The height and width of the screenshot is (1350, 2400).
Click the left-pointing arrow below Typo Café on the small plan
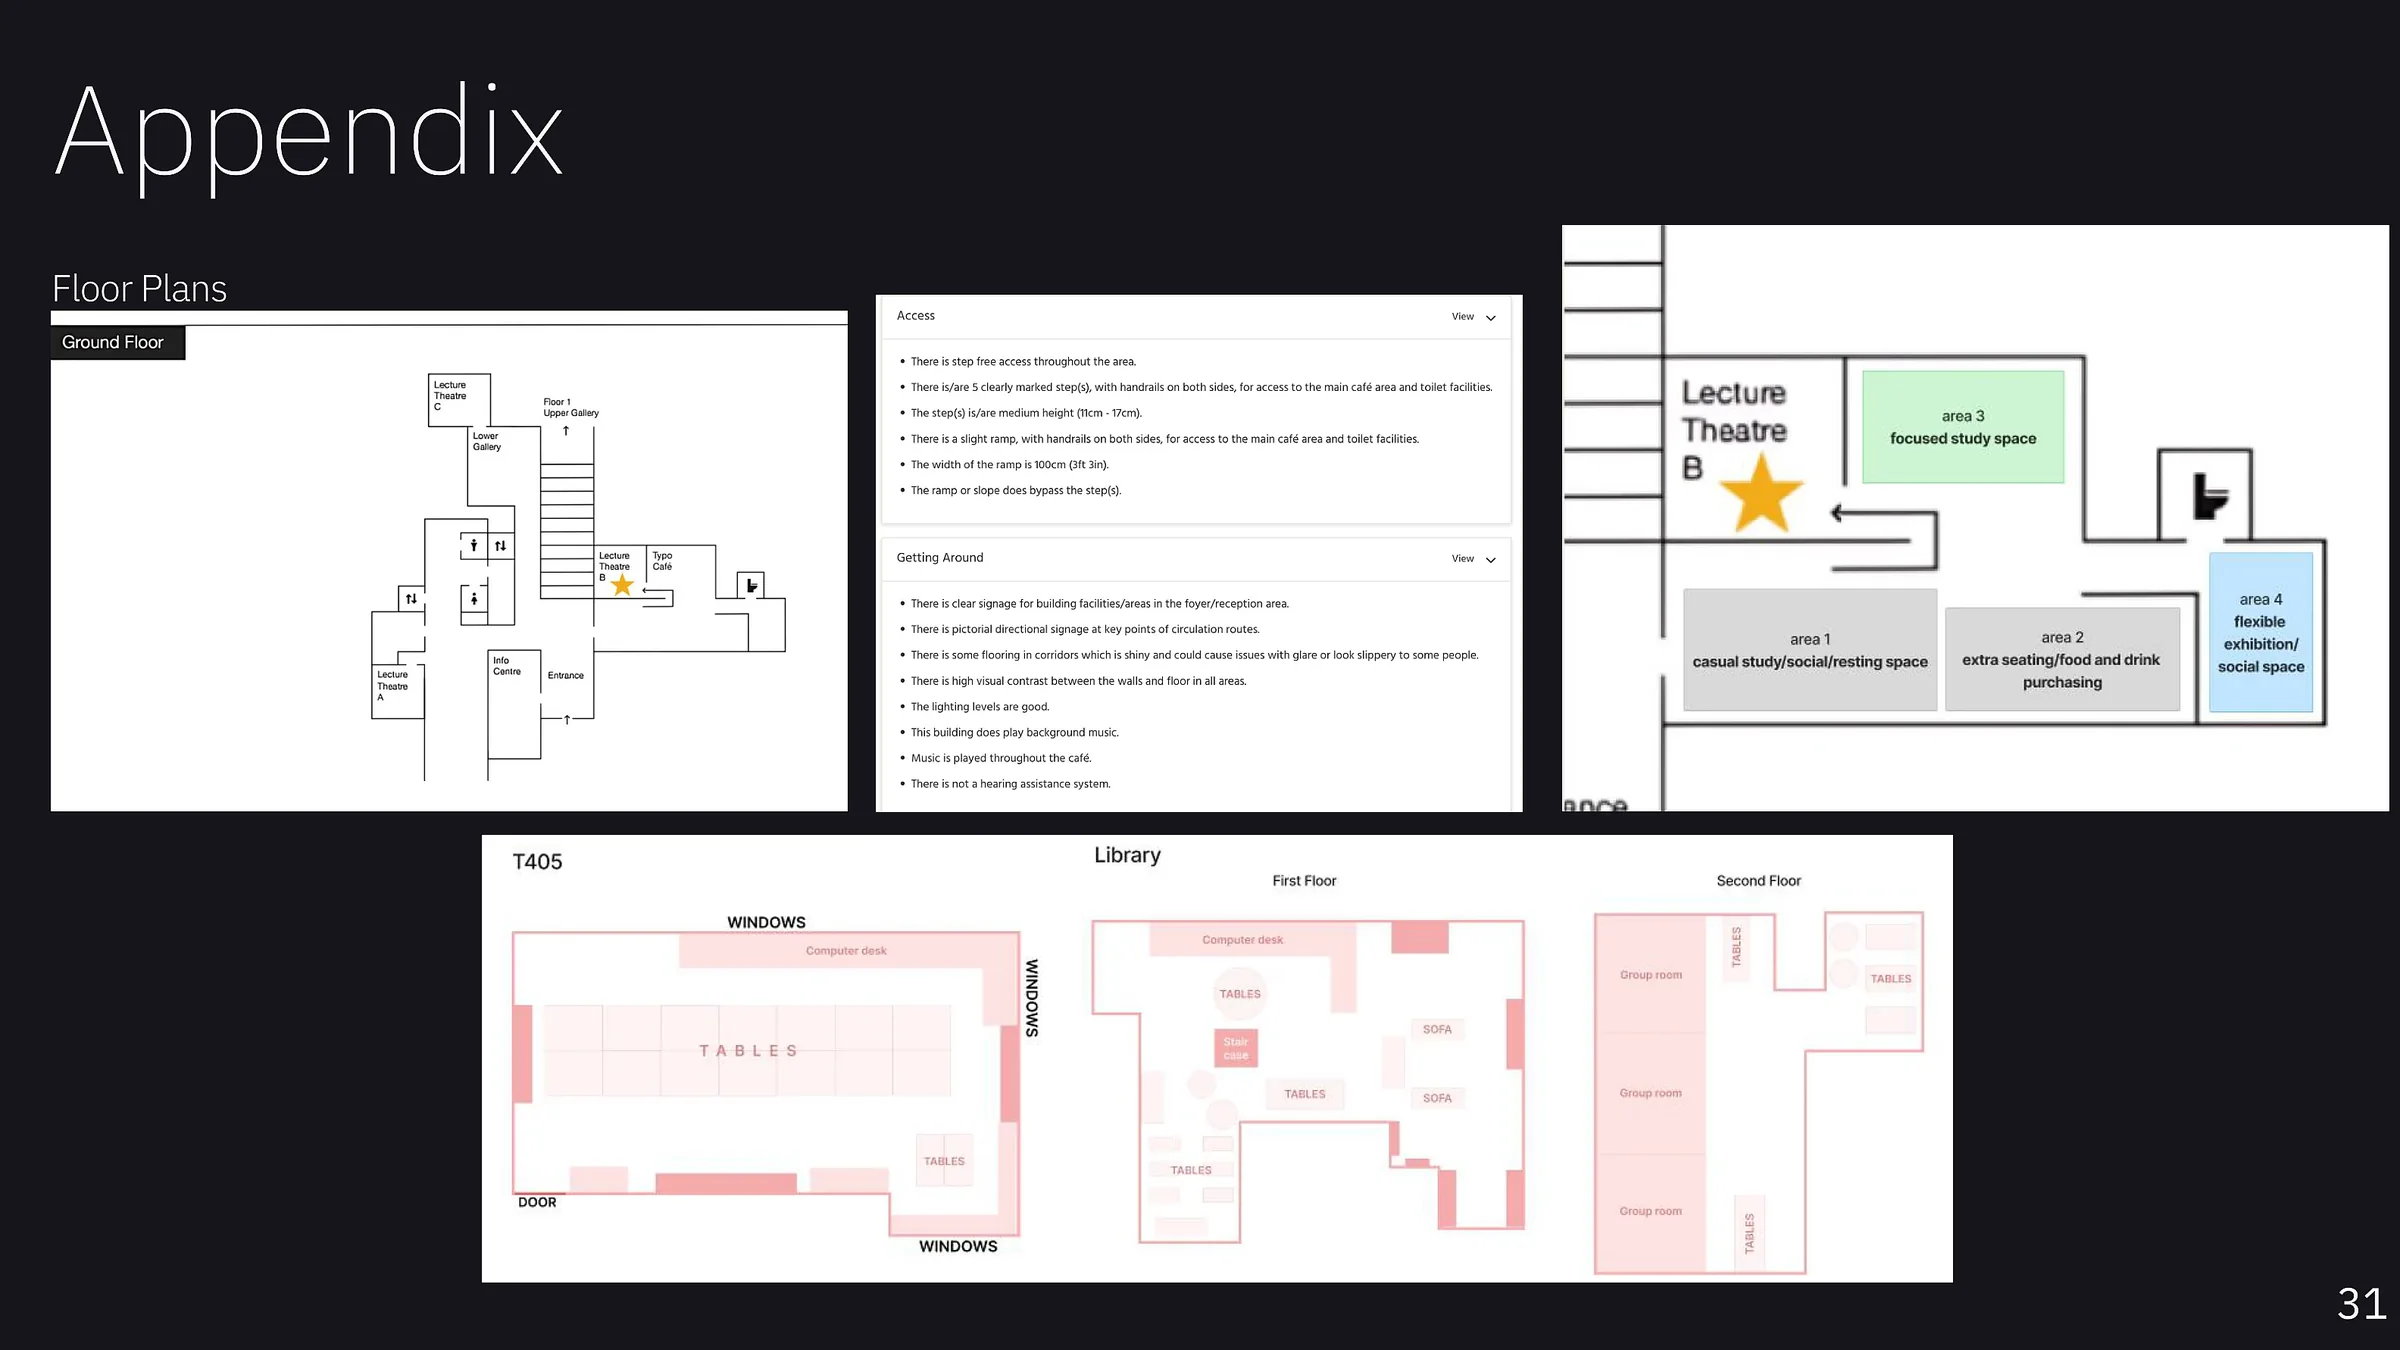click(656, 591)
